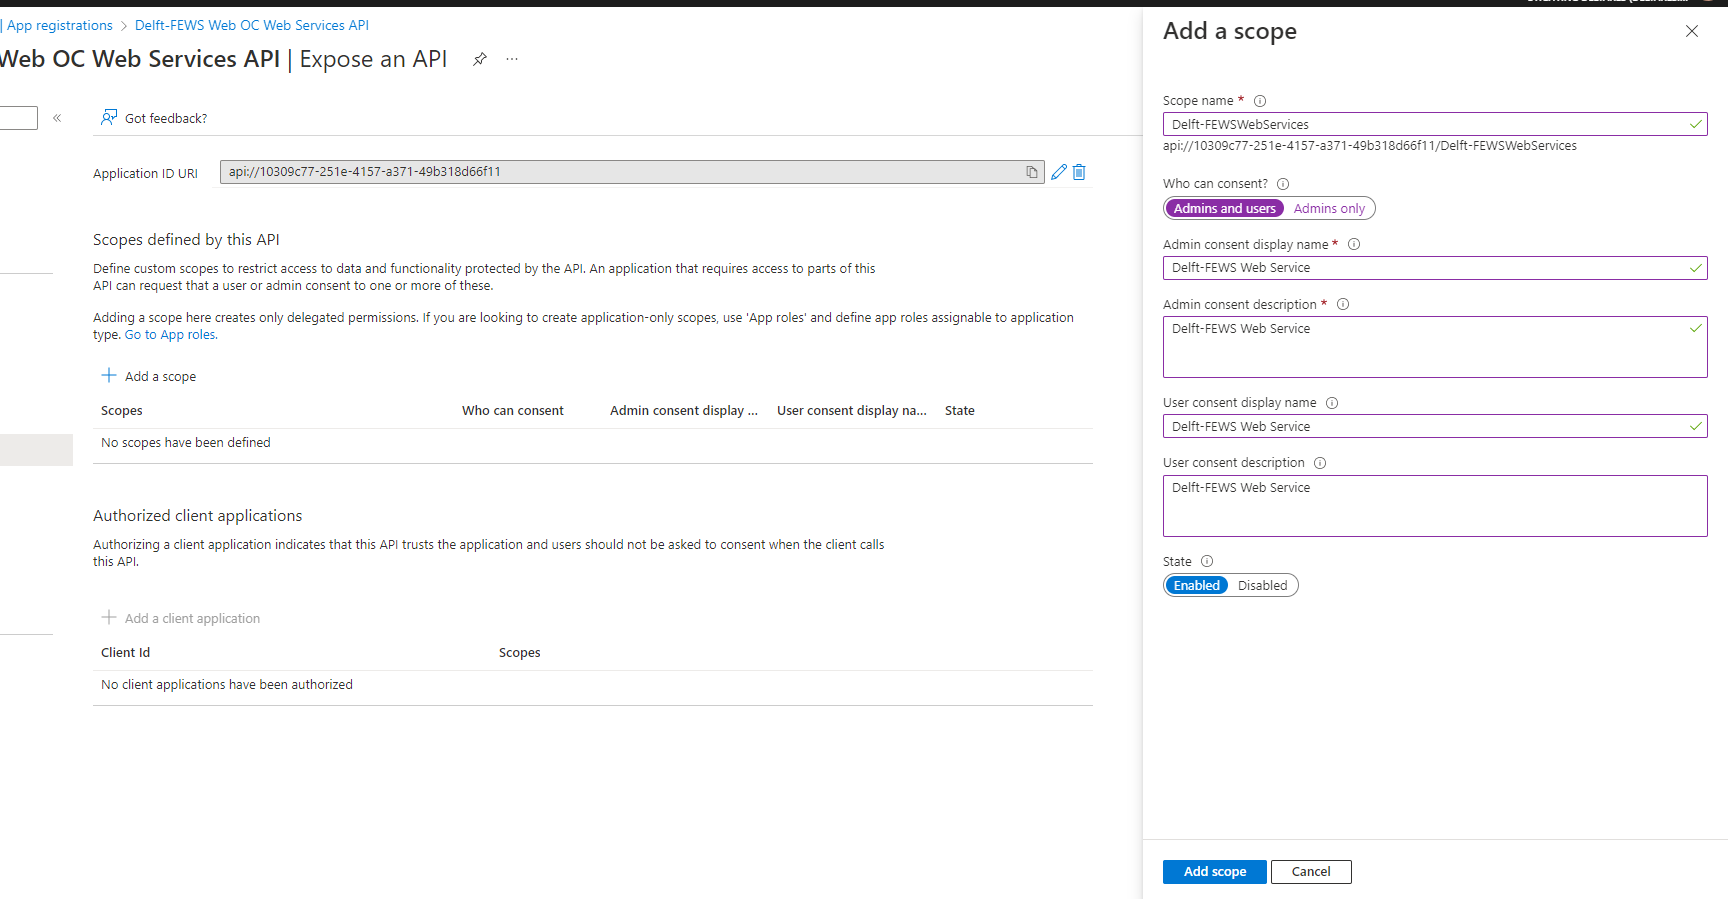The image size is (1728, 899).
Task: Show info about State
Action: [1207, 561]
